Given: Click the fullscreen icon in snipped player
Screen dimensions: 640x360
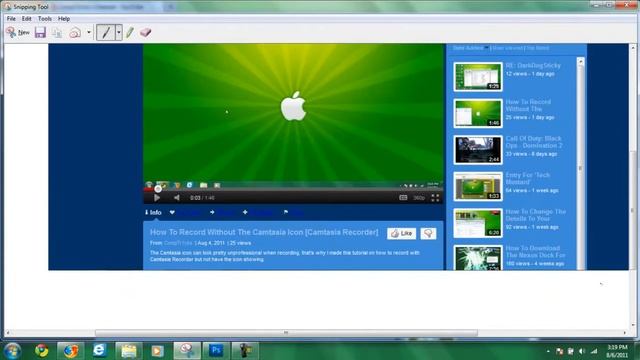Looking at the screenshot, I should click(x=435, y=198).
